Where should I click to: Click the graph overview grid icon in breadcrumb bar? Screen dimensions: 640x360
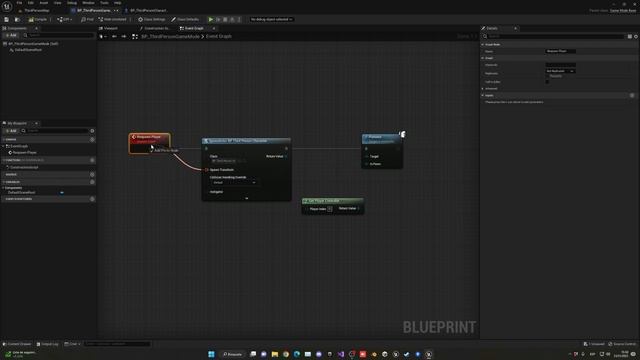[135, 36]
